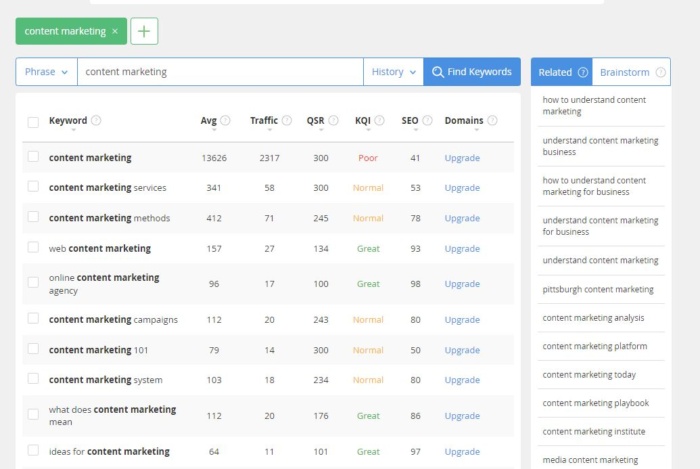Click the SEO value 98

coord(415,284)
